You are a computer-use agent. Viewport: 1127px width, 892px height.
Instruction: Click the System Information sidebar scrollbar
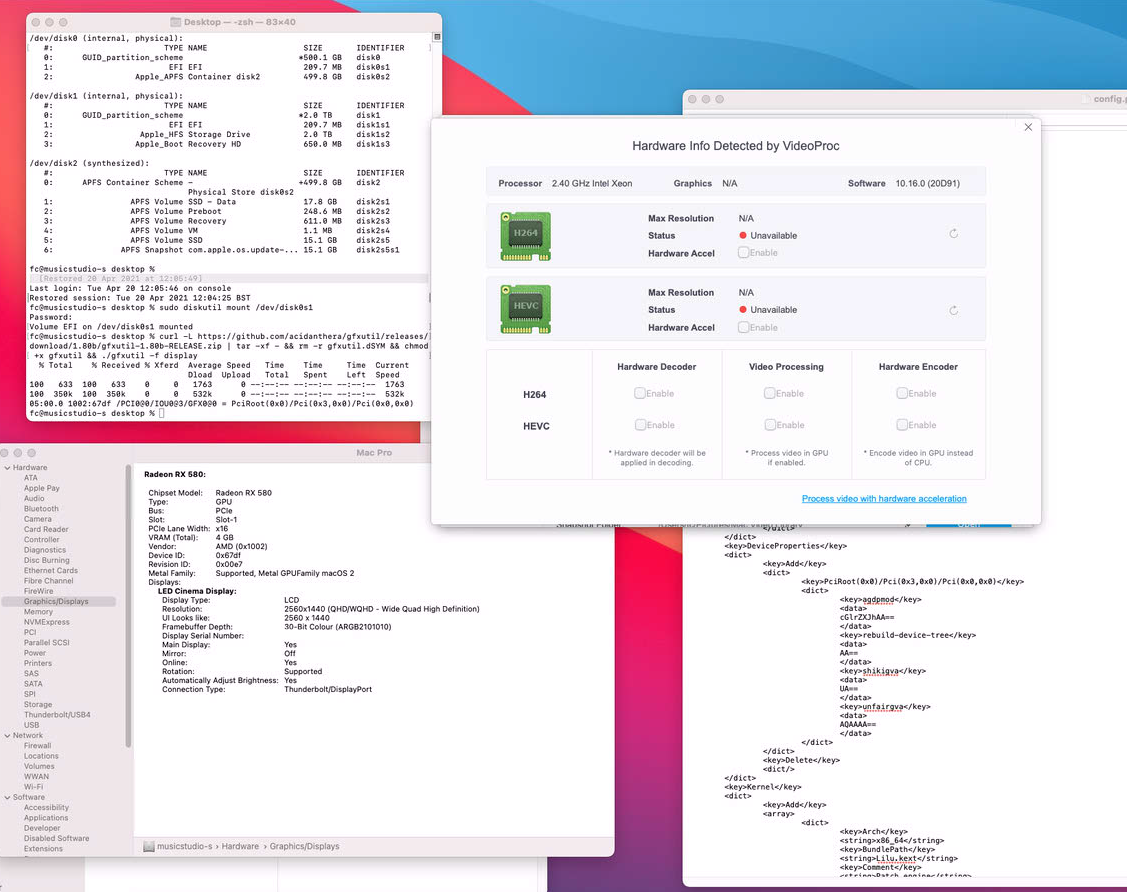pyautogui.click(x=128, y=607)
